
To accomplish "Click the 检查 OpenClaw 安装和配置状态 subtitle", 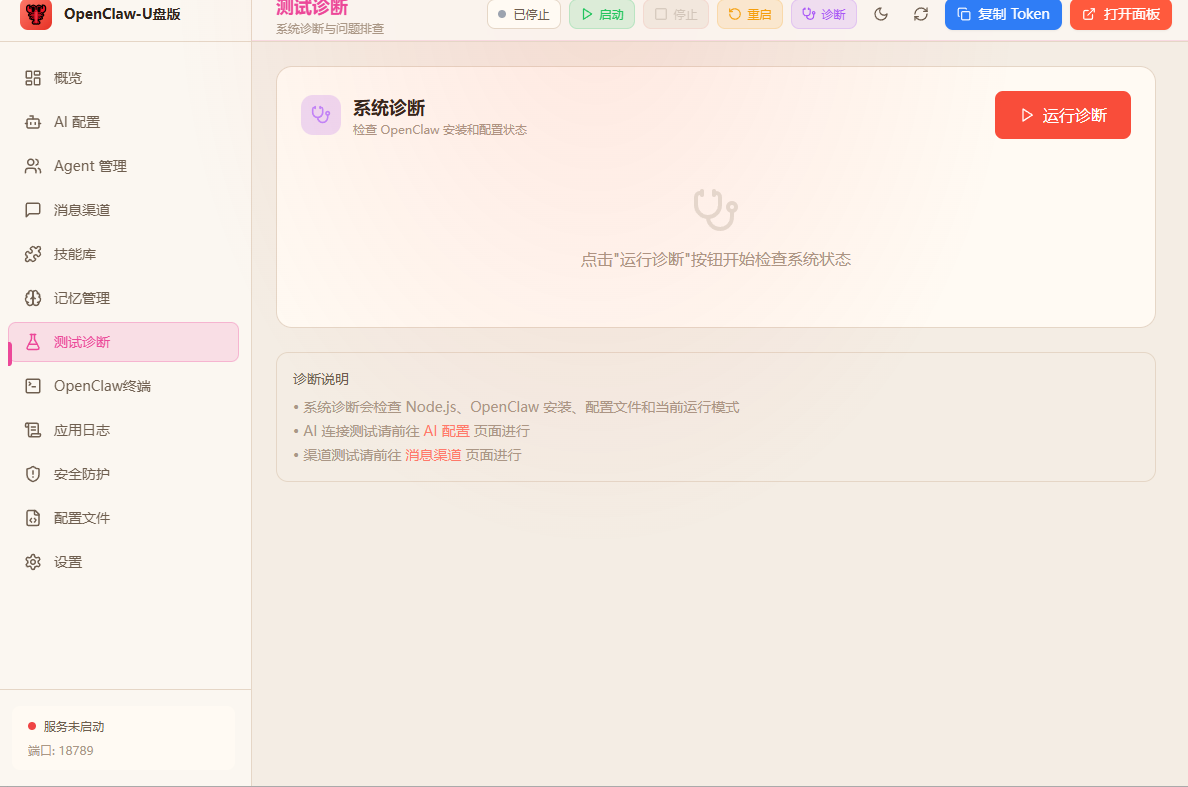I will (x=439, y=130).
